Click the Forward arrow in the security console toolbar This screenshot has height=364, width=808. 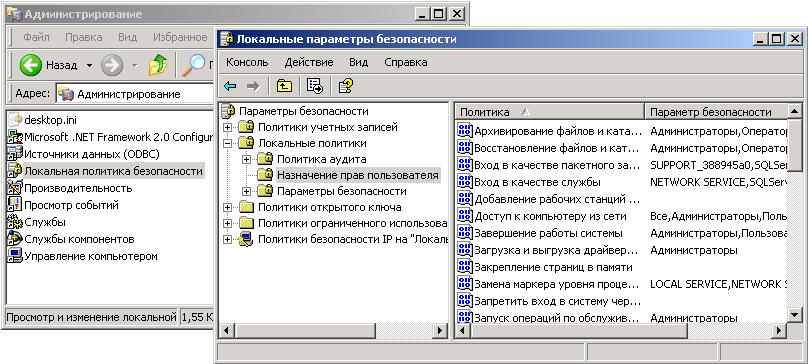click(x=252, y=86)
